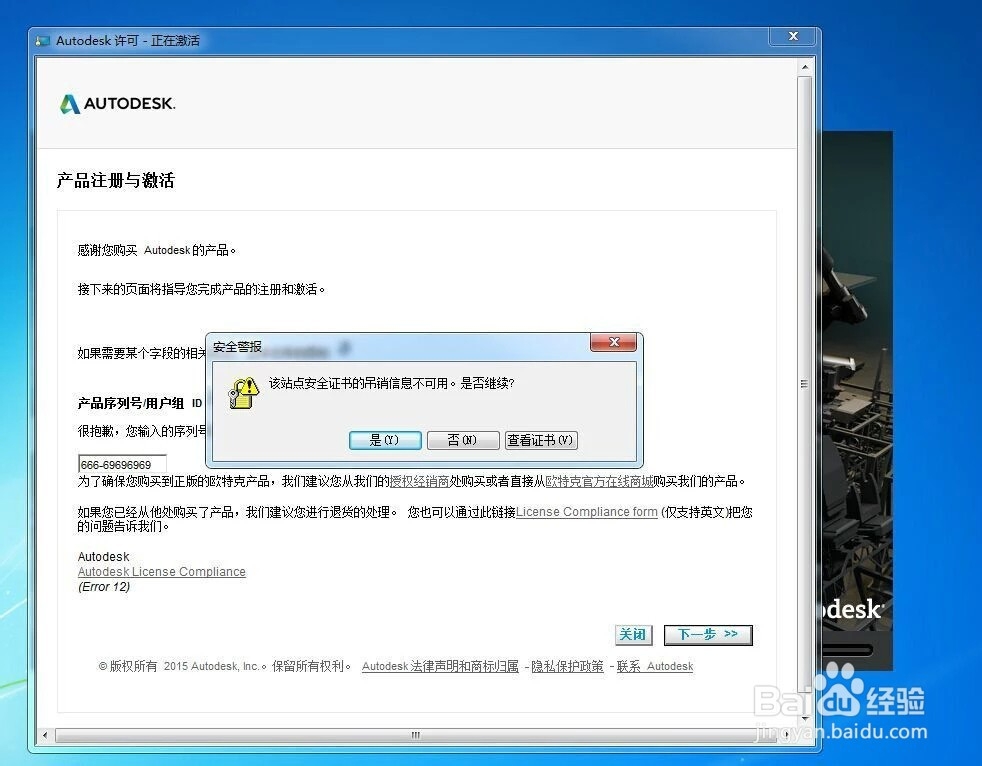Screen dimensions: 982x766
Task: Click the 关闭 button
Action: click(x=633, y=634)
